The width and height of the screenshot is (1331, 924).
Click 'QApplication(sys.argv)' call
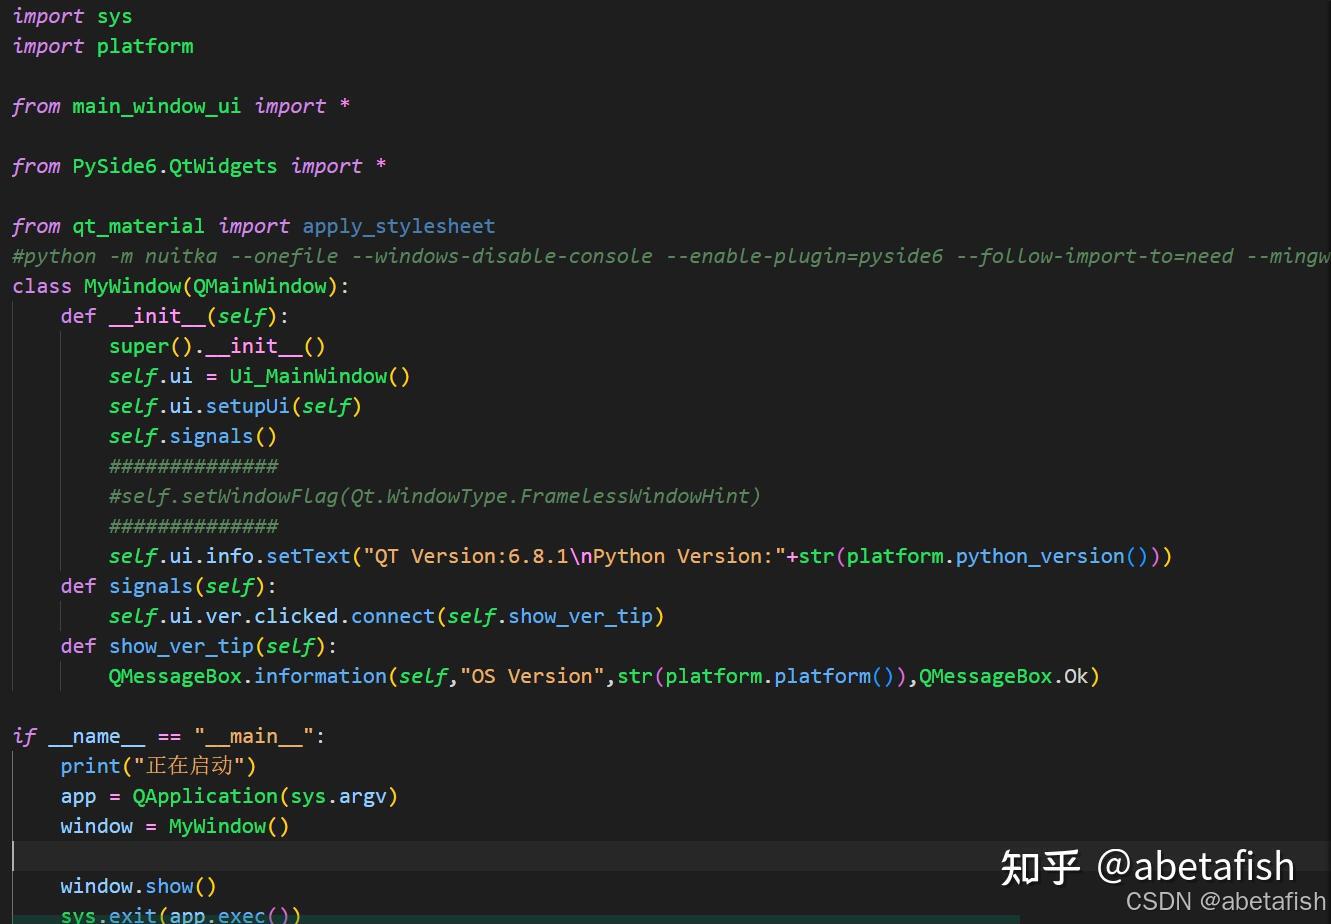(x=265, y=796)
